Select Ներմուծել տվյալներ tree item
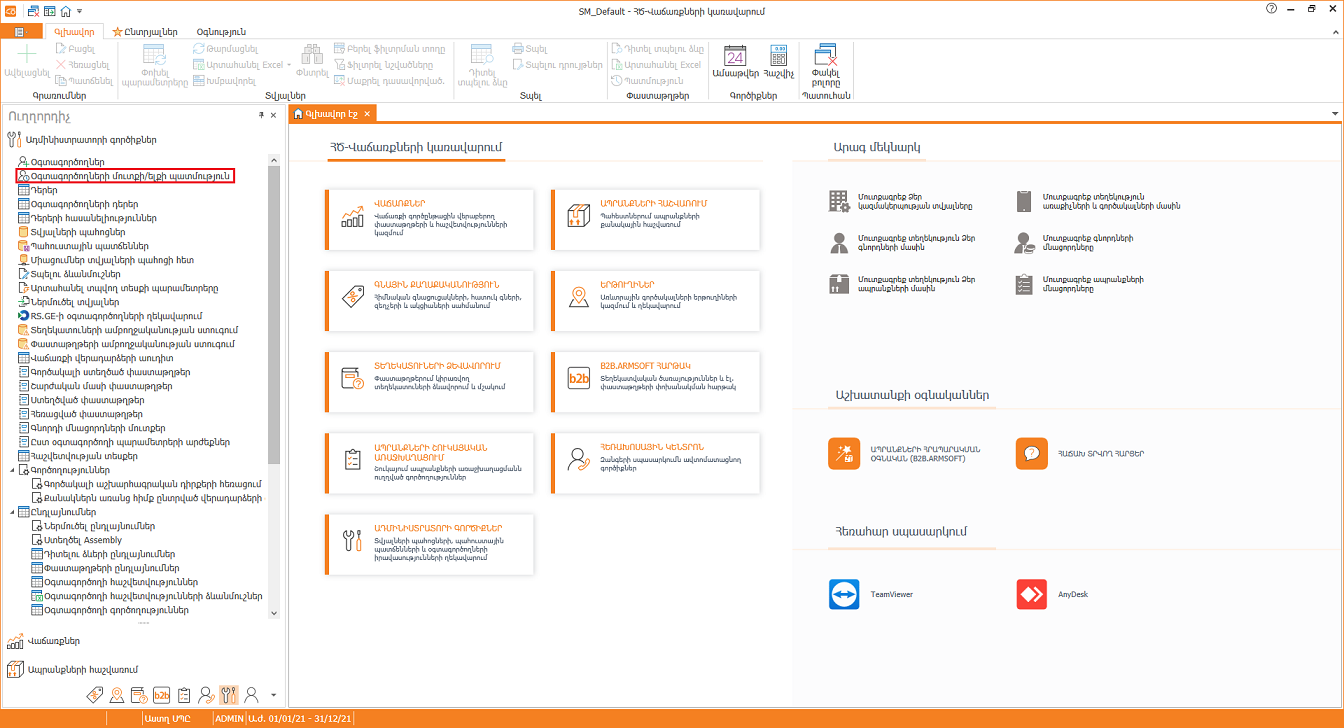The width and height of the screenshot is (1344, 728). [x=68, y=301]
